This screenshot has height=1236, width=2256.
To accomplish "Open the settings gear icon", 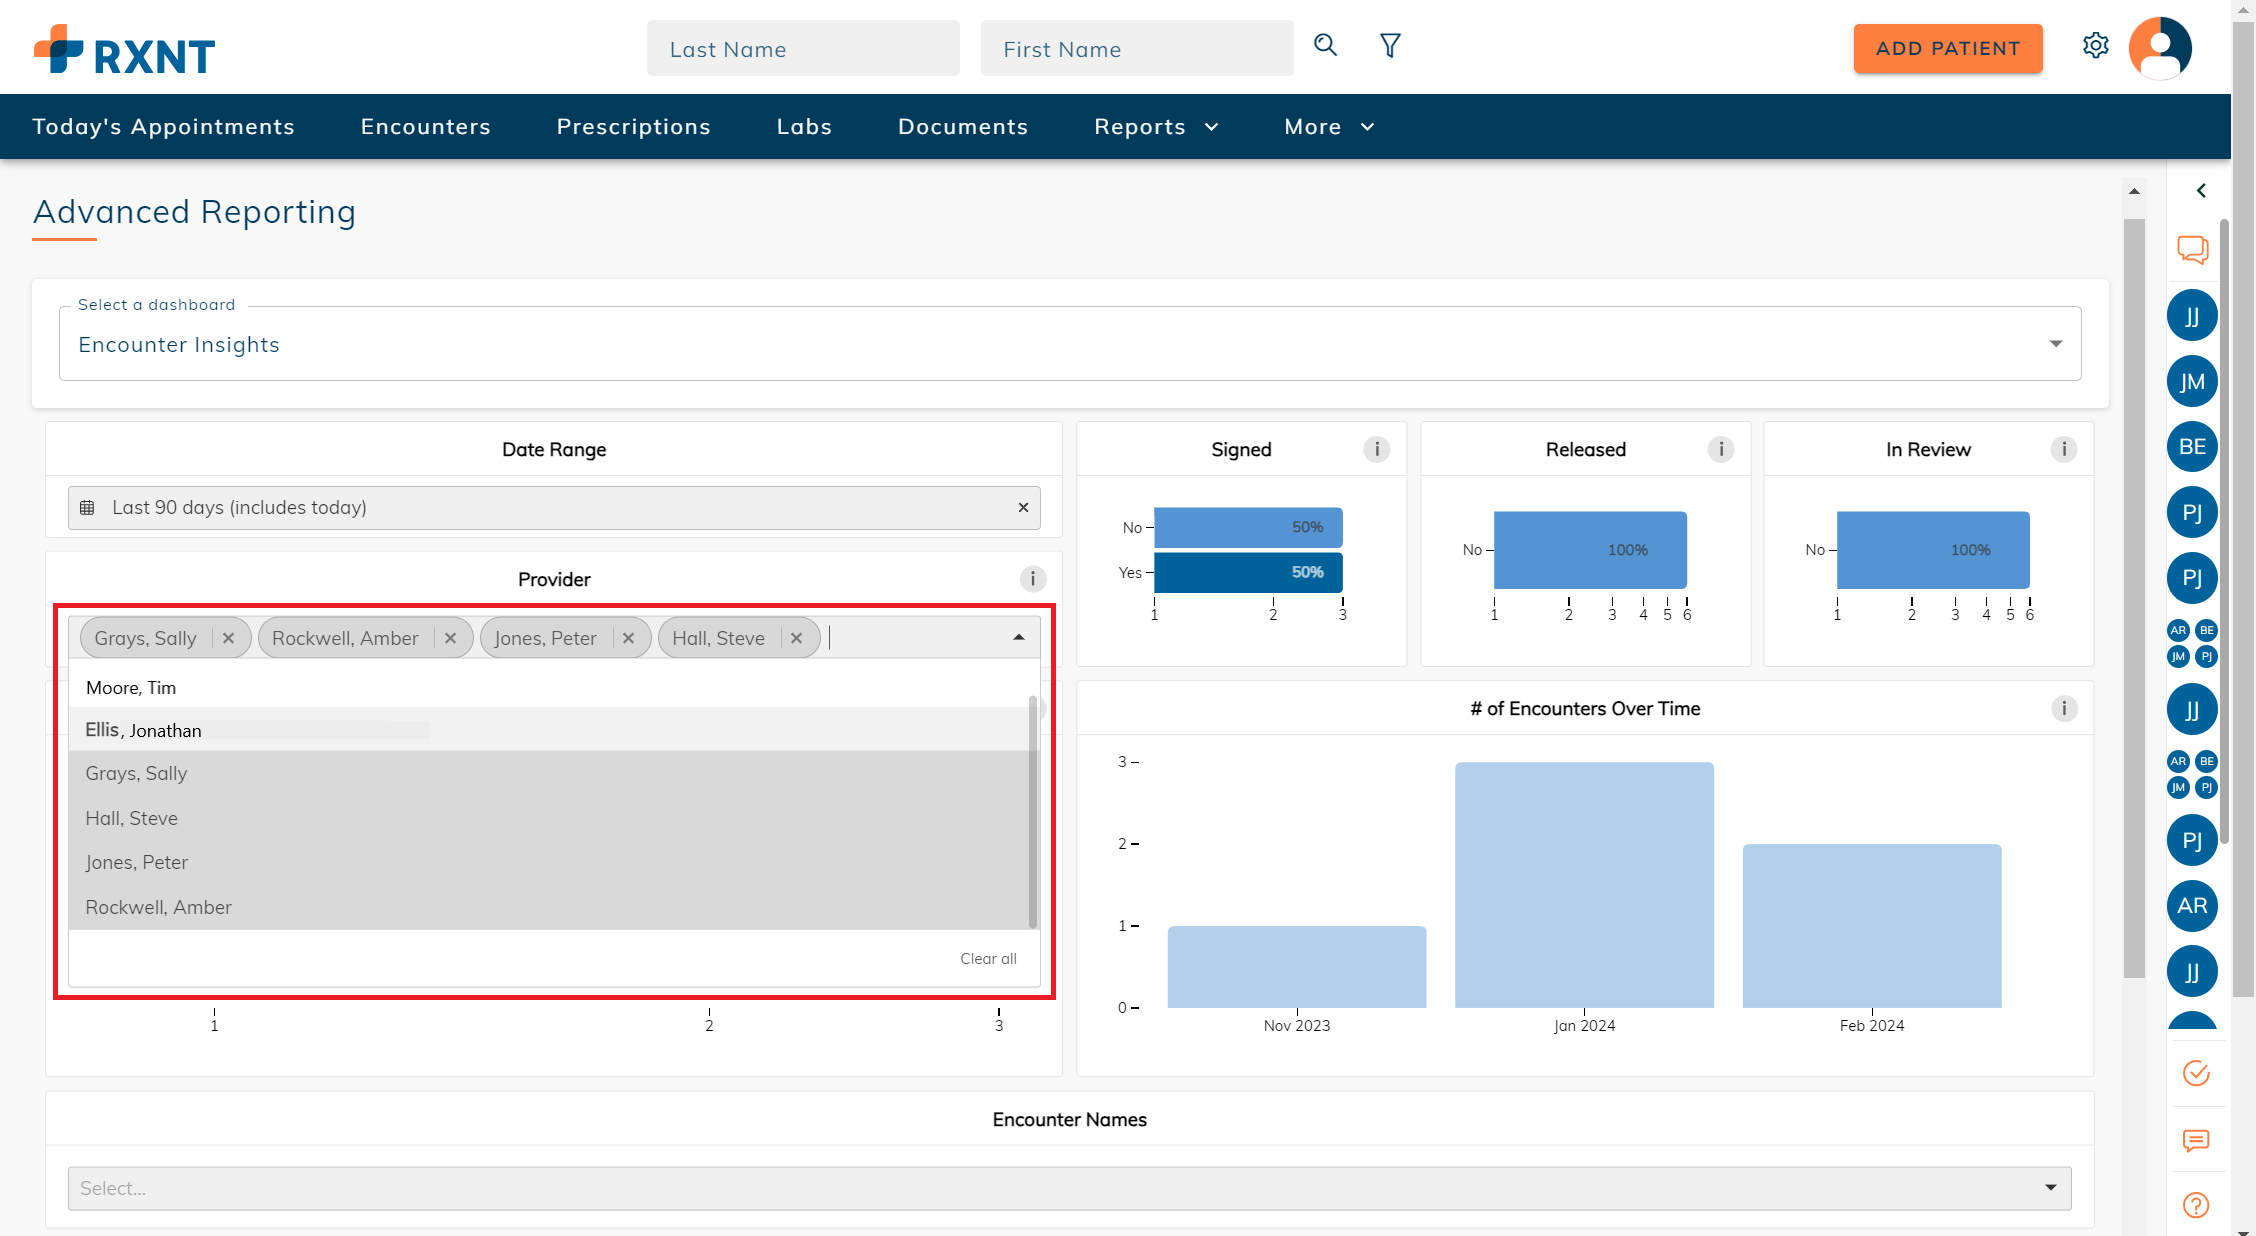I will (2096, 46).
